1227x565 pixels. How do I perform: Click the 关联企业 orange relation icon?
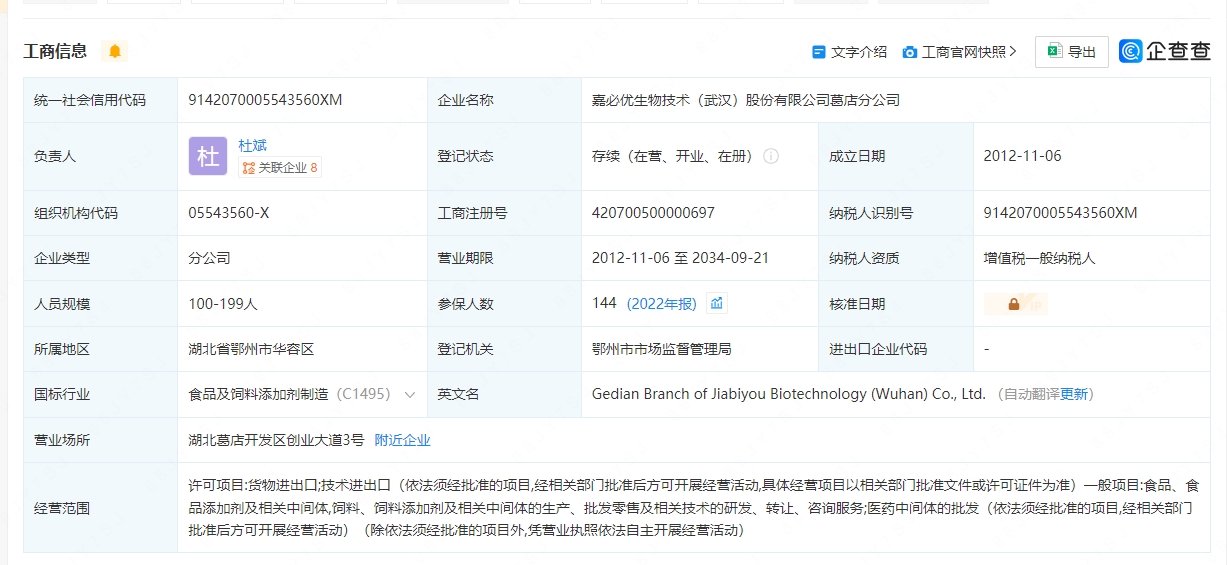pos(248,168)
